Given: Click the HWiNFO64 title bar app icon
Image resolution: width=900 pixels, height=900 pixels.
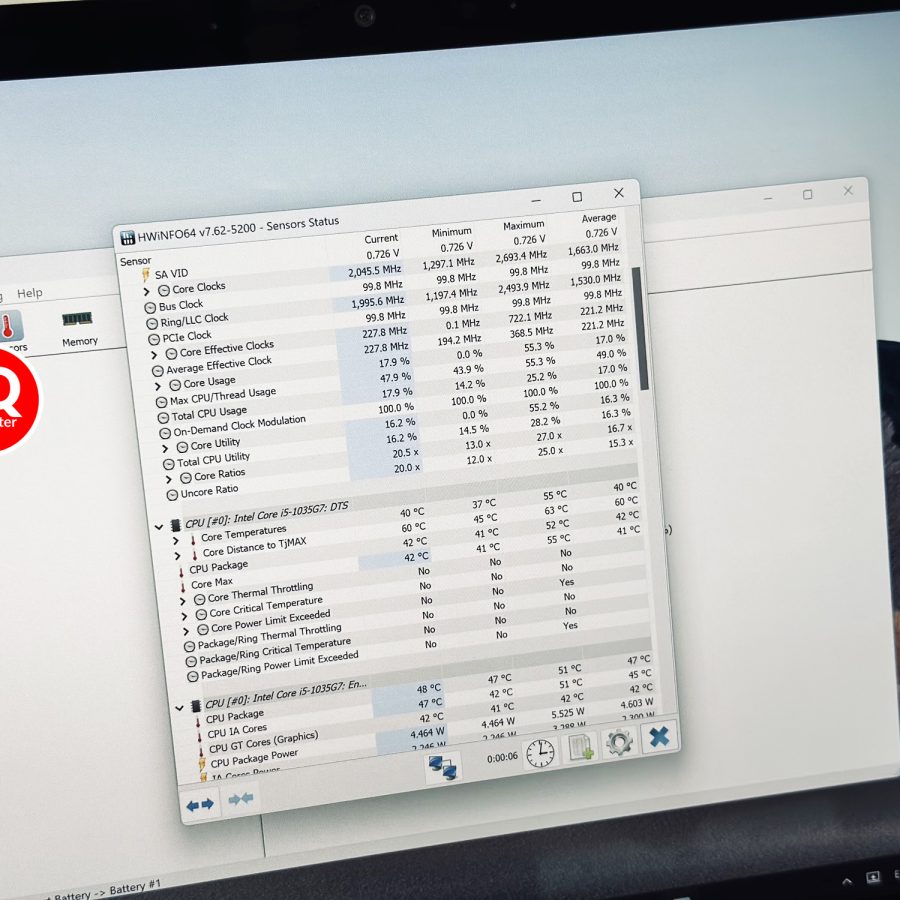Looking at the screenshot, I should 127,238.
